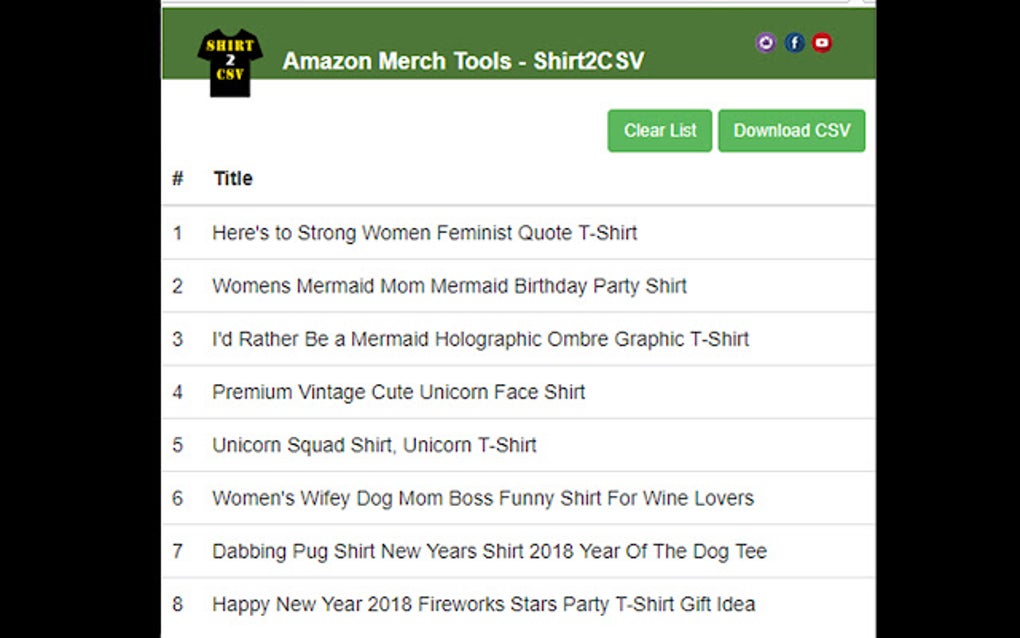Click I'd Rather Be a Mermaid title

click(x=480, y=339)
